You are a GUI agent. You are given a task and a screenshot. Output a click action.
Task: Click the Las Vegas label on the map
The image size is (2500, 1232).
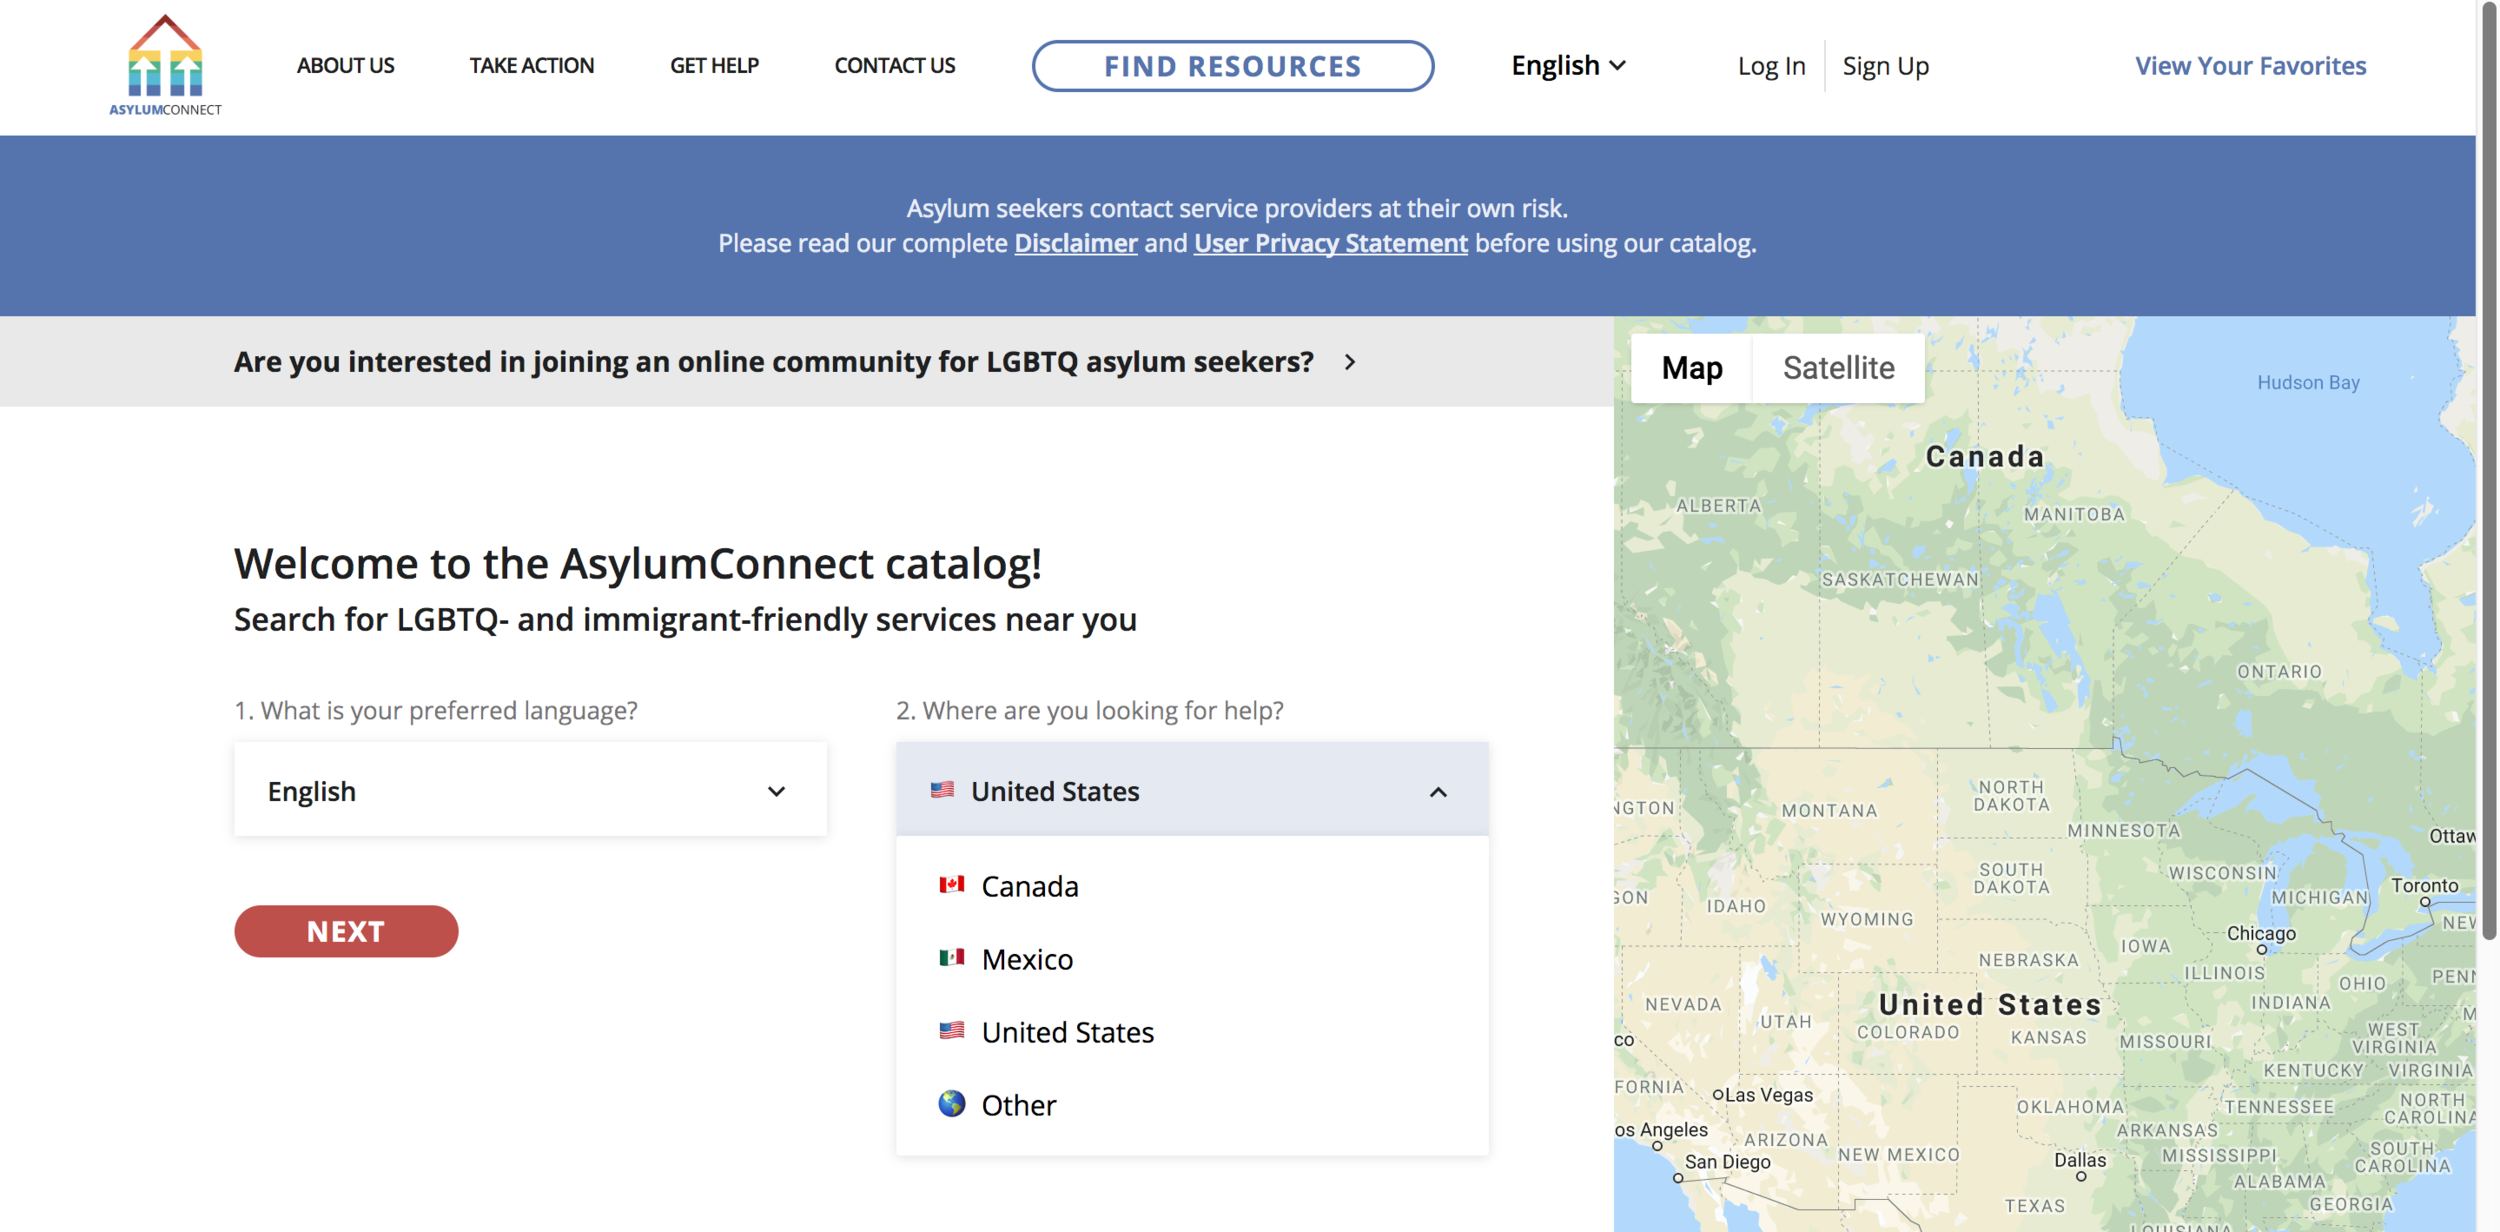(1768, 1095)
